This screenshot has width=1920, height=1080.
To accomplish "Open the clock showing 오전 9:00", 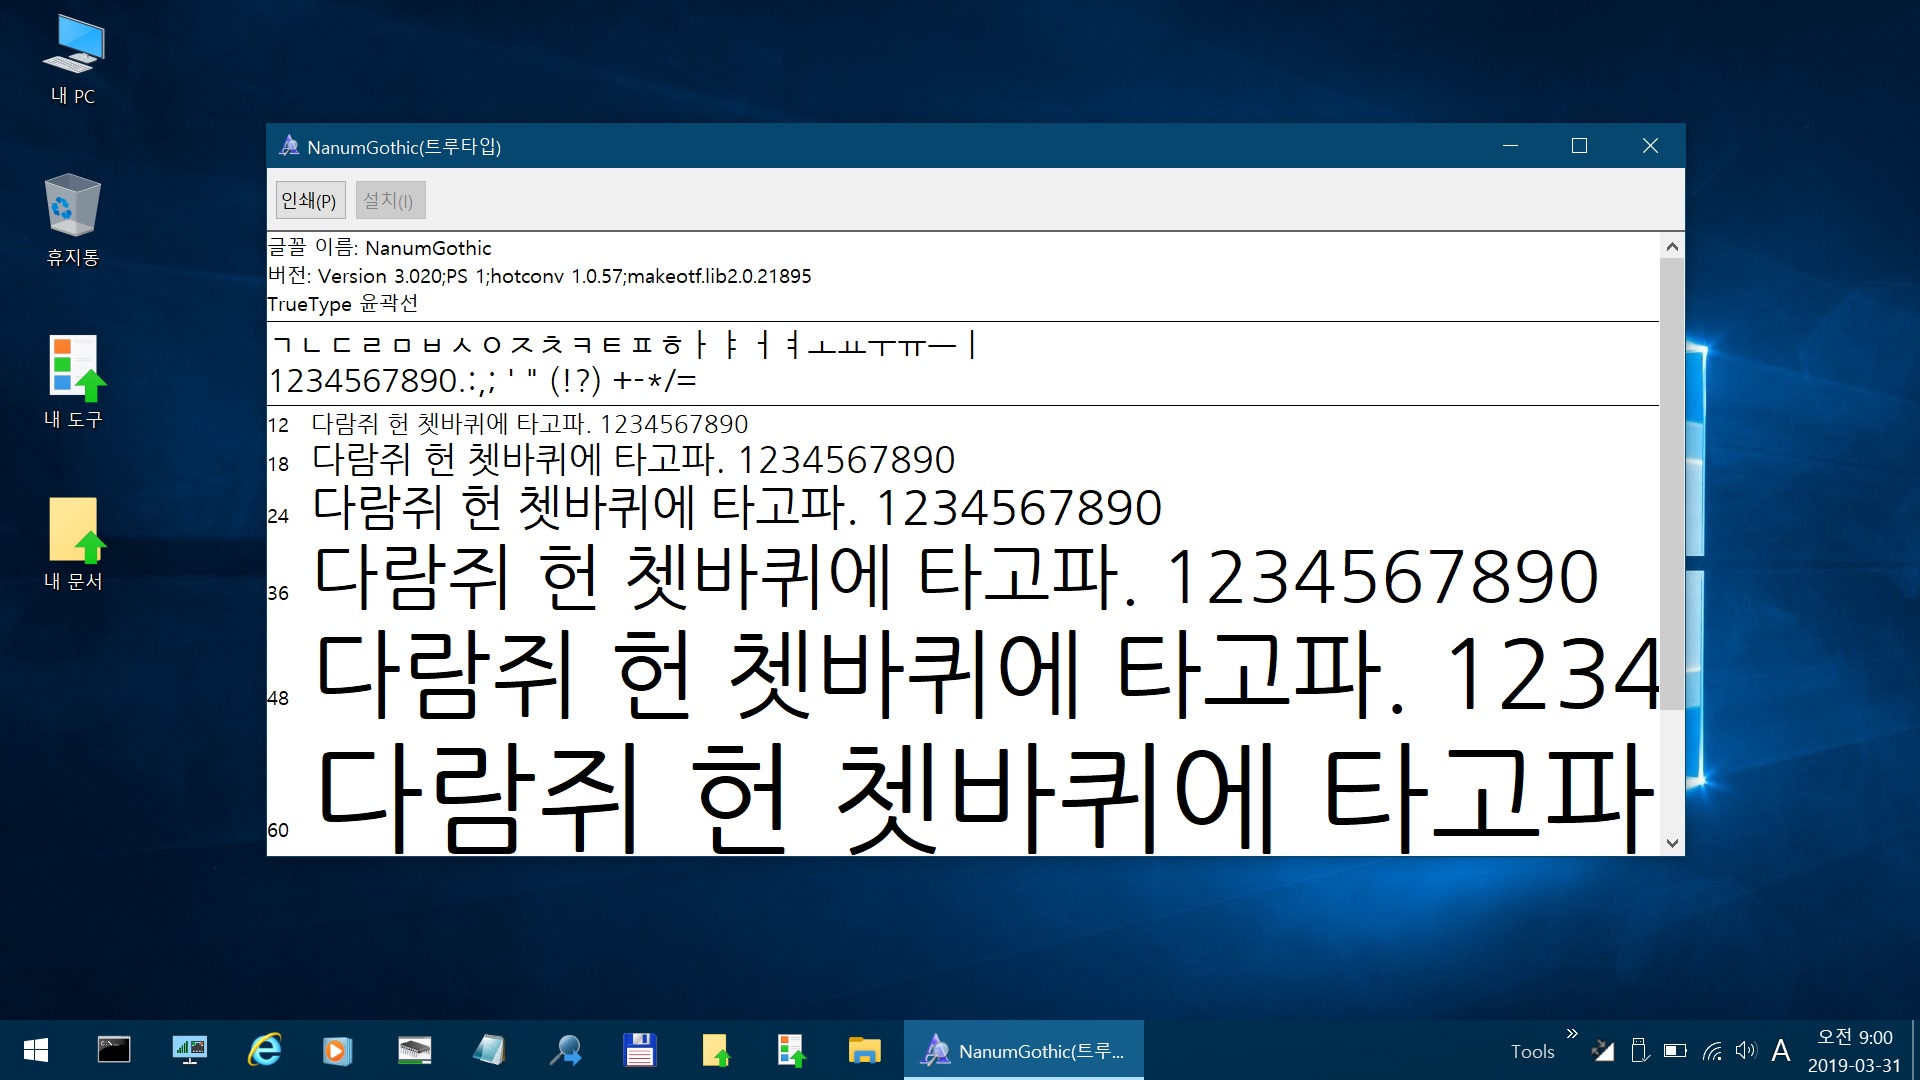I will click(x=1854, y=1051).
